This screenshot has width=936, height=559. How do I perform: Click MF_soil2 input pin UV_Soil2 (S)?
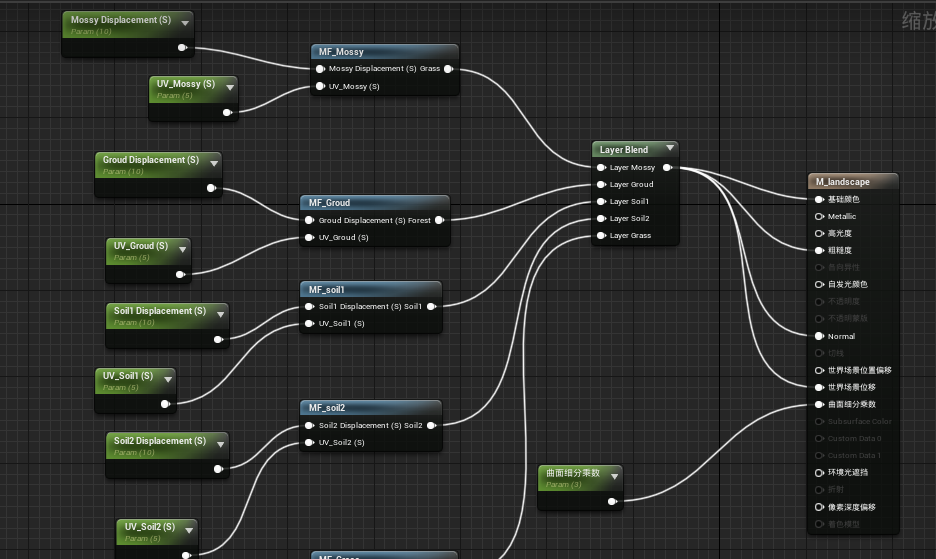[x=309, y=443]
